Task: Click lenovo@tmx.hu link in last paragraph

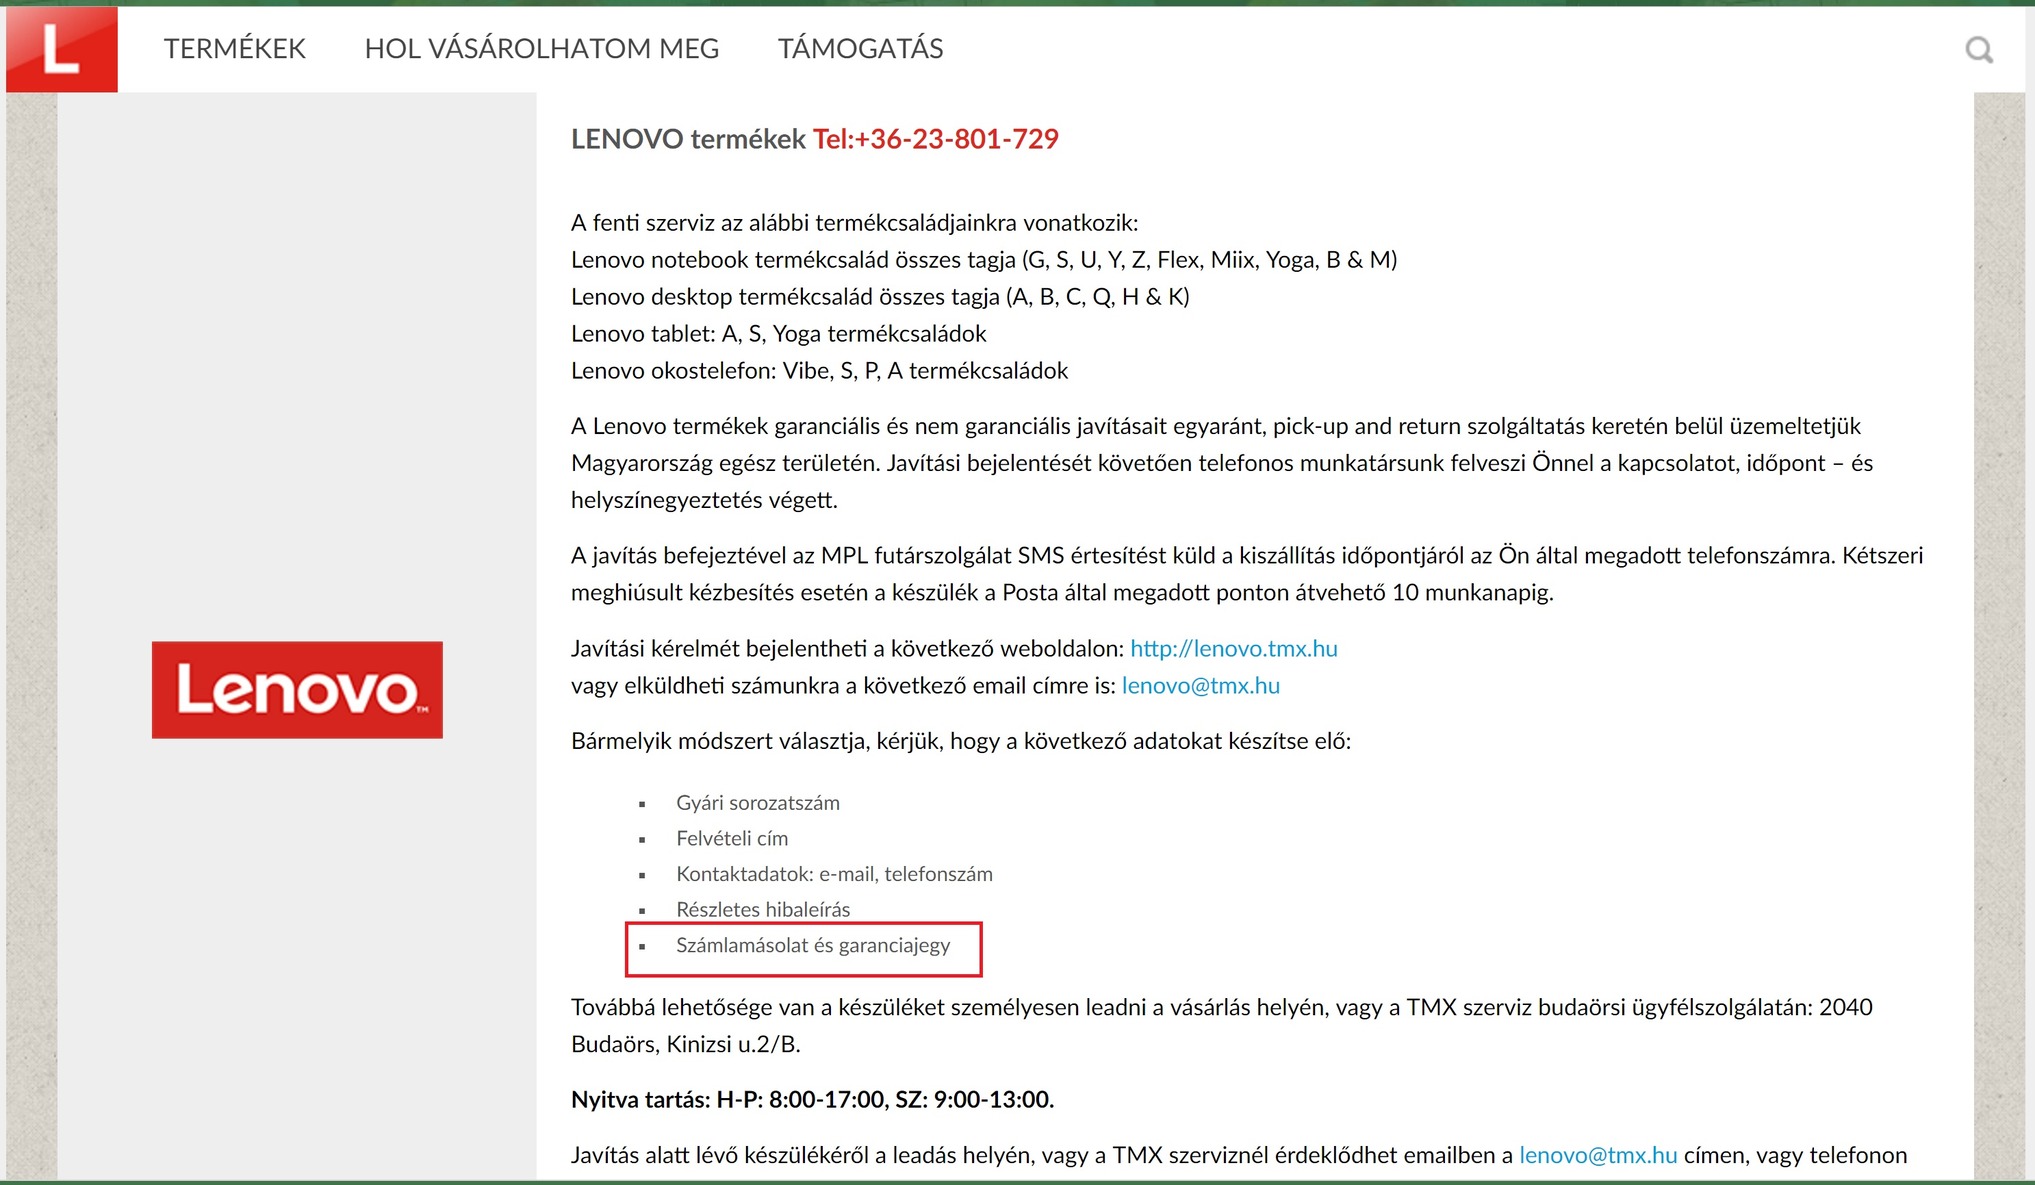Action: click(x=1597, y=1156)
